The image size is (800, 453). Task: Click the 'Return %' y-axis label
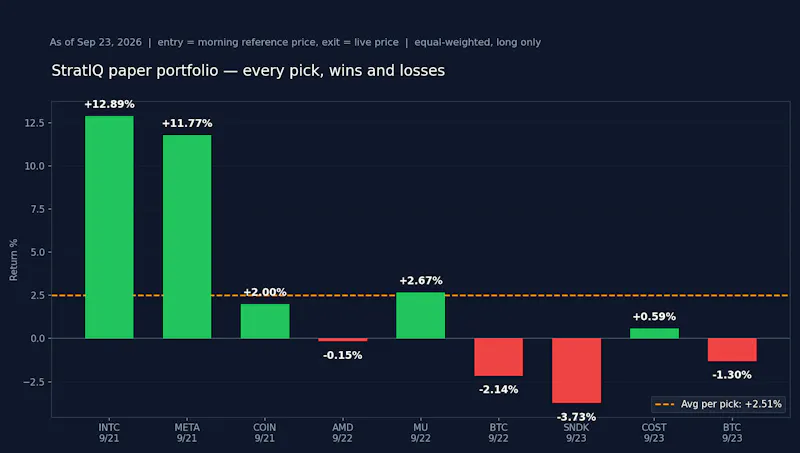[x=13, y=260]
